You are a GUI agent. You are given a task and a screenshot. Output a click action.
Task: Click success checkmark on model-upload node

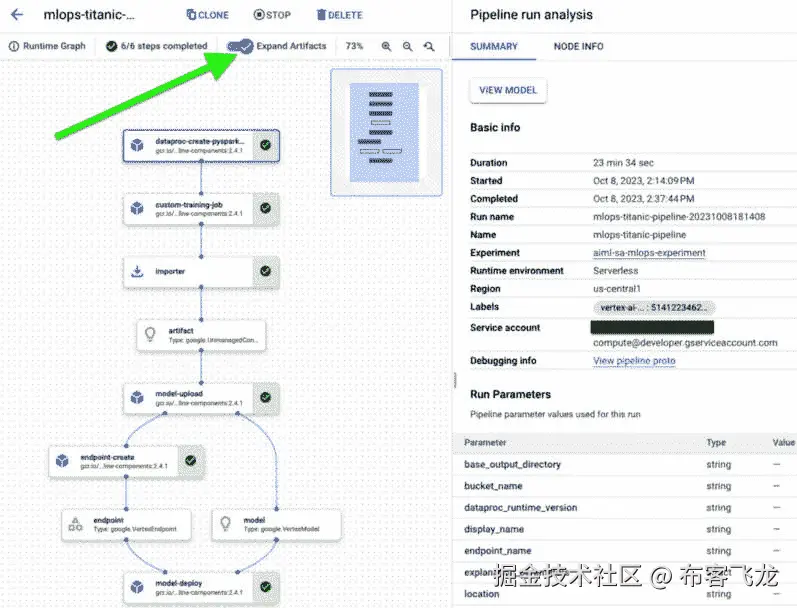pyautogui.click(x=265, y=398)
